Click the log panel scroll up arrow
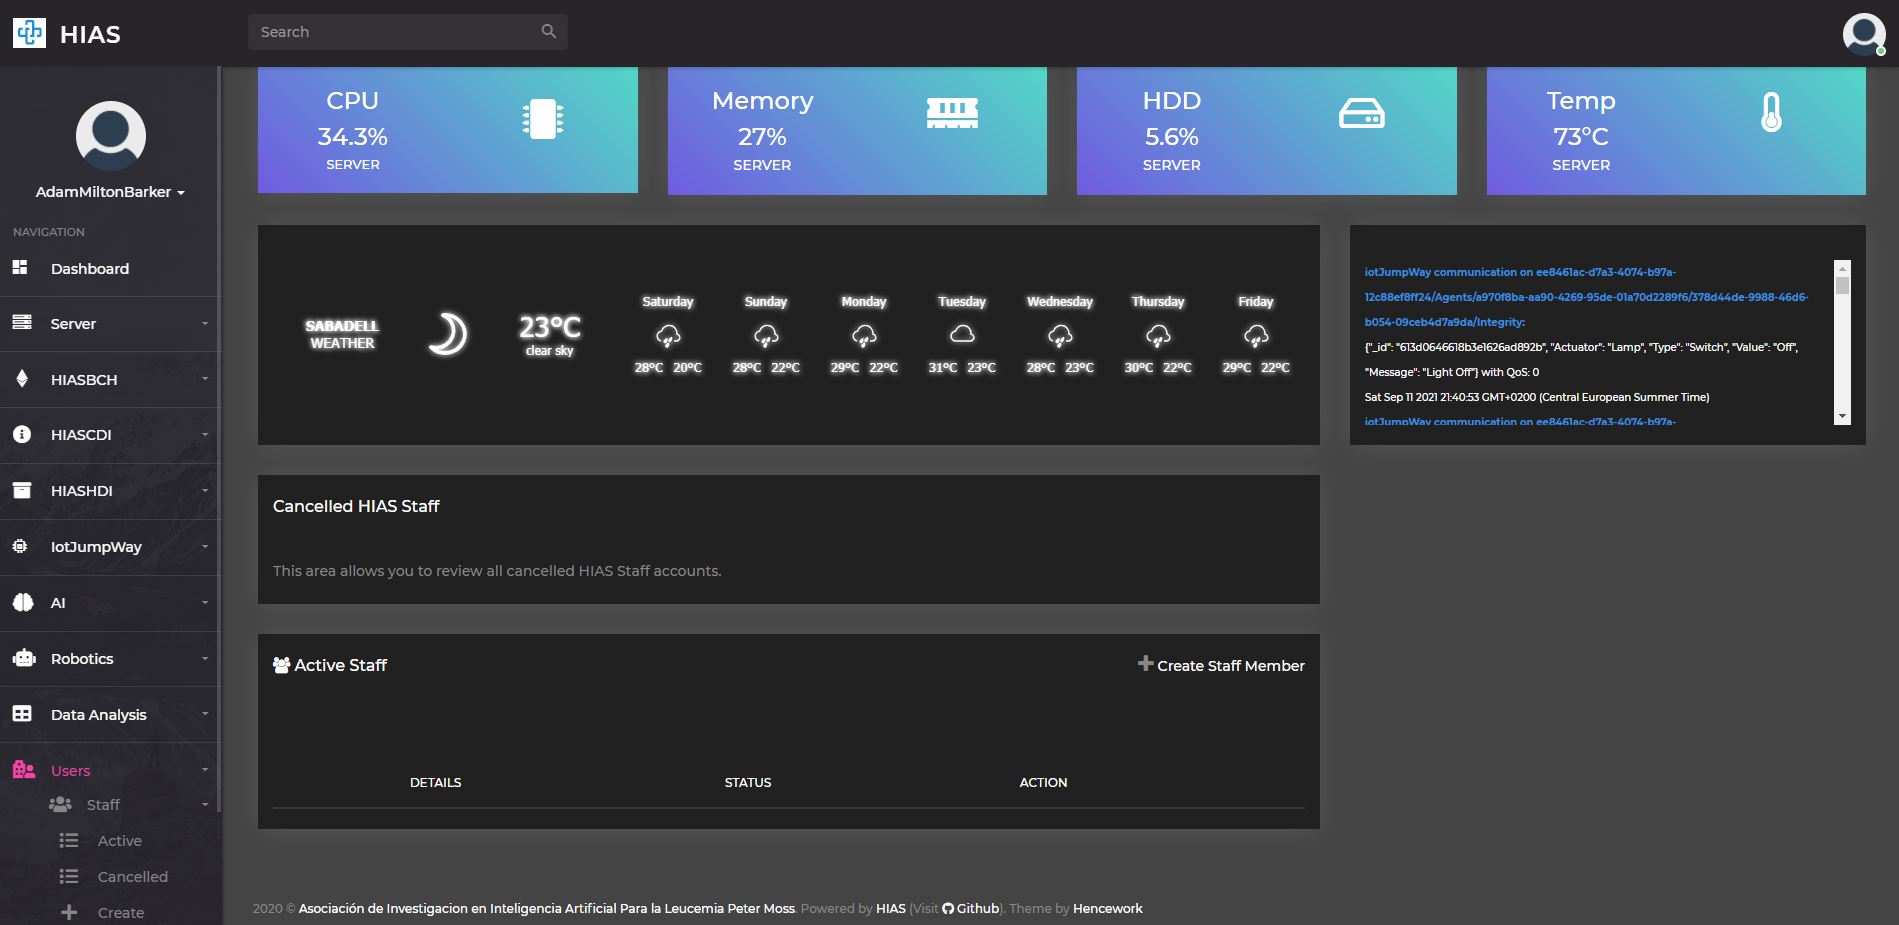The width and height of the screenshot is (1899, 925). point(1842,268)
